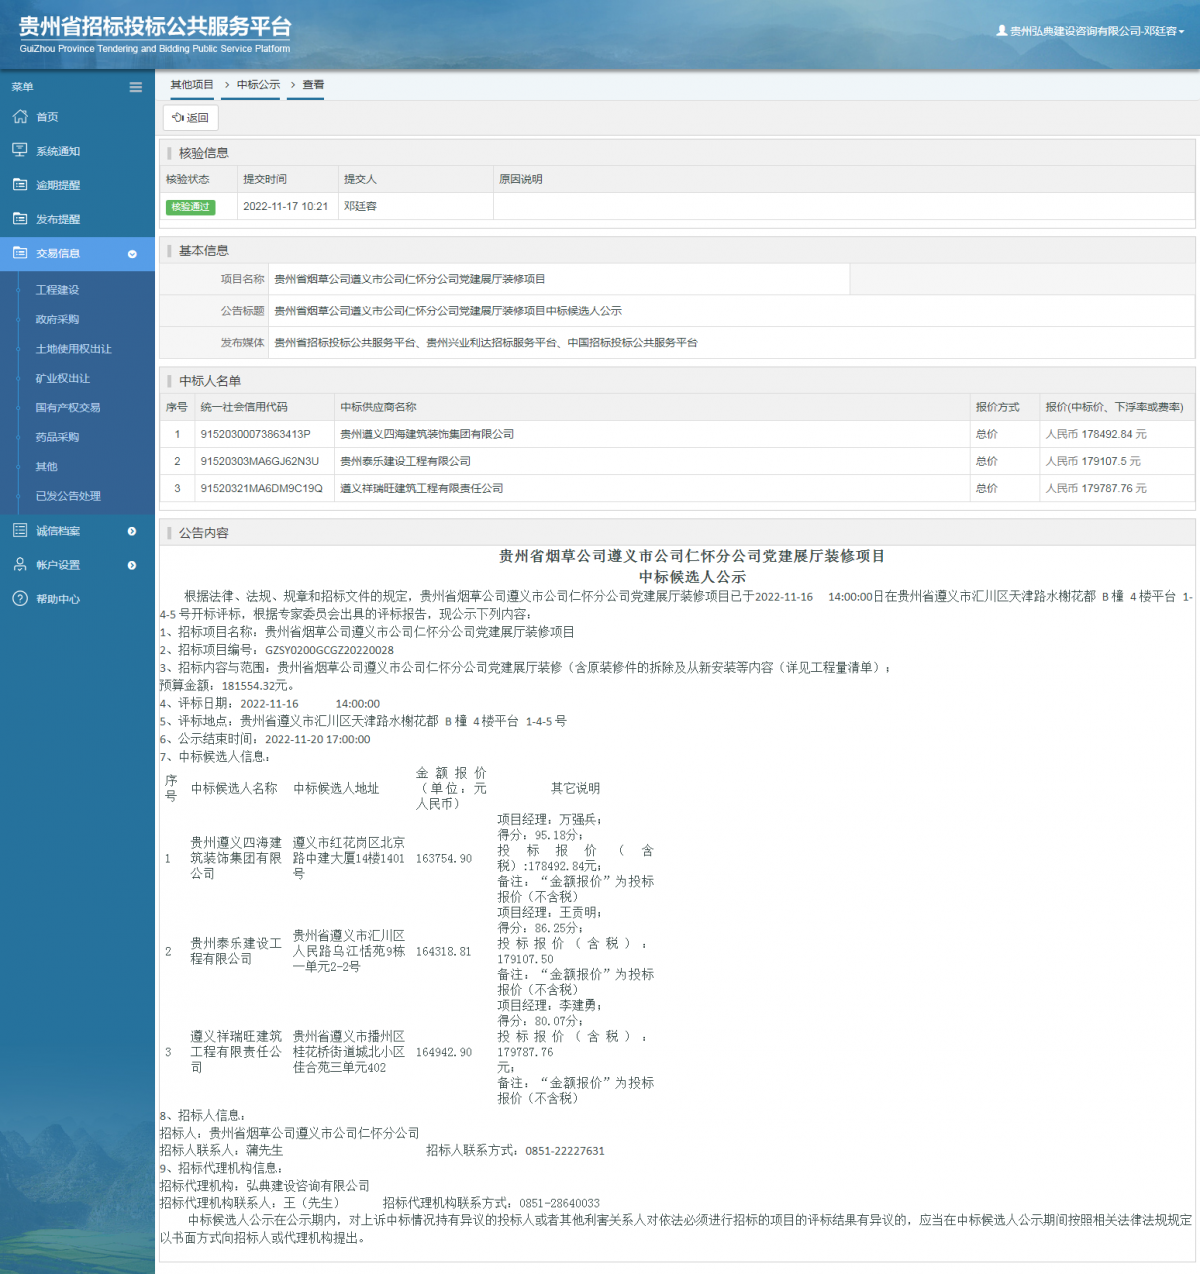This screenshot has height=1274, width=1200.
Task: Click submitter name 邓廷容 in table
Action: 360,206
